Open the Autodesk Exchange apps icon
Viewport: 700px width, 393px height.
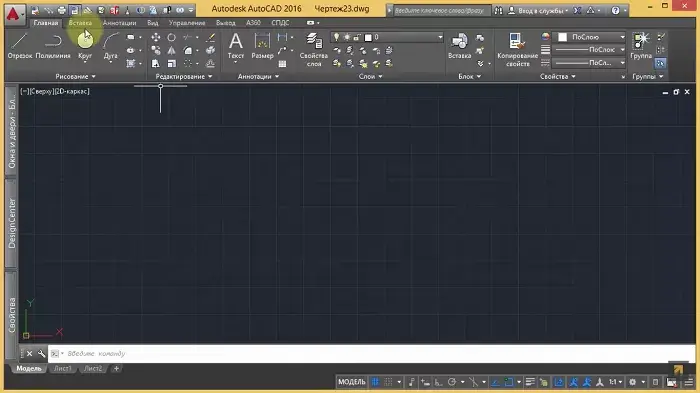point(577,10)
